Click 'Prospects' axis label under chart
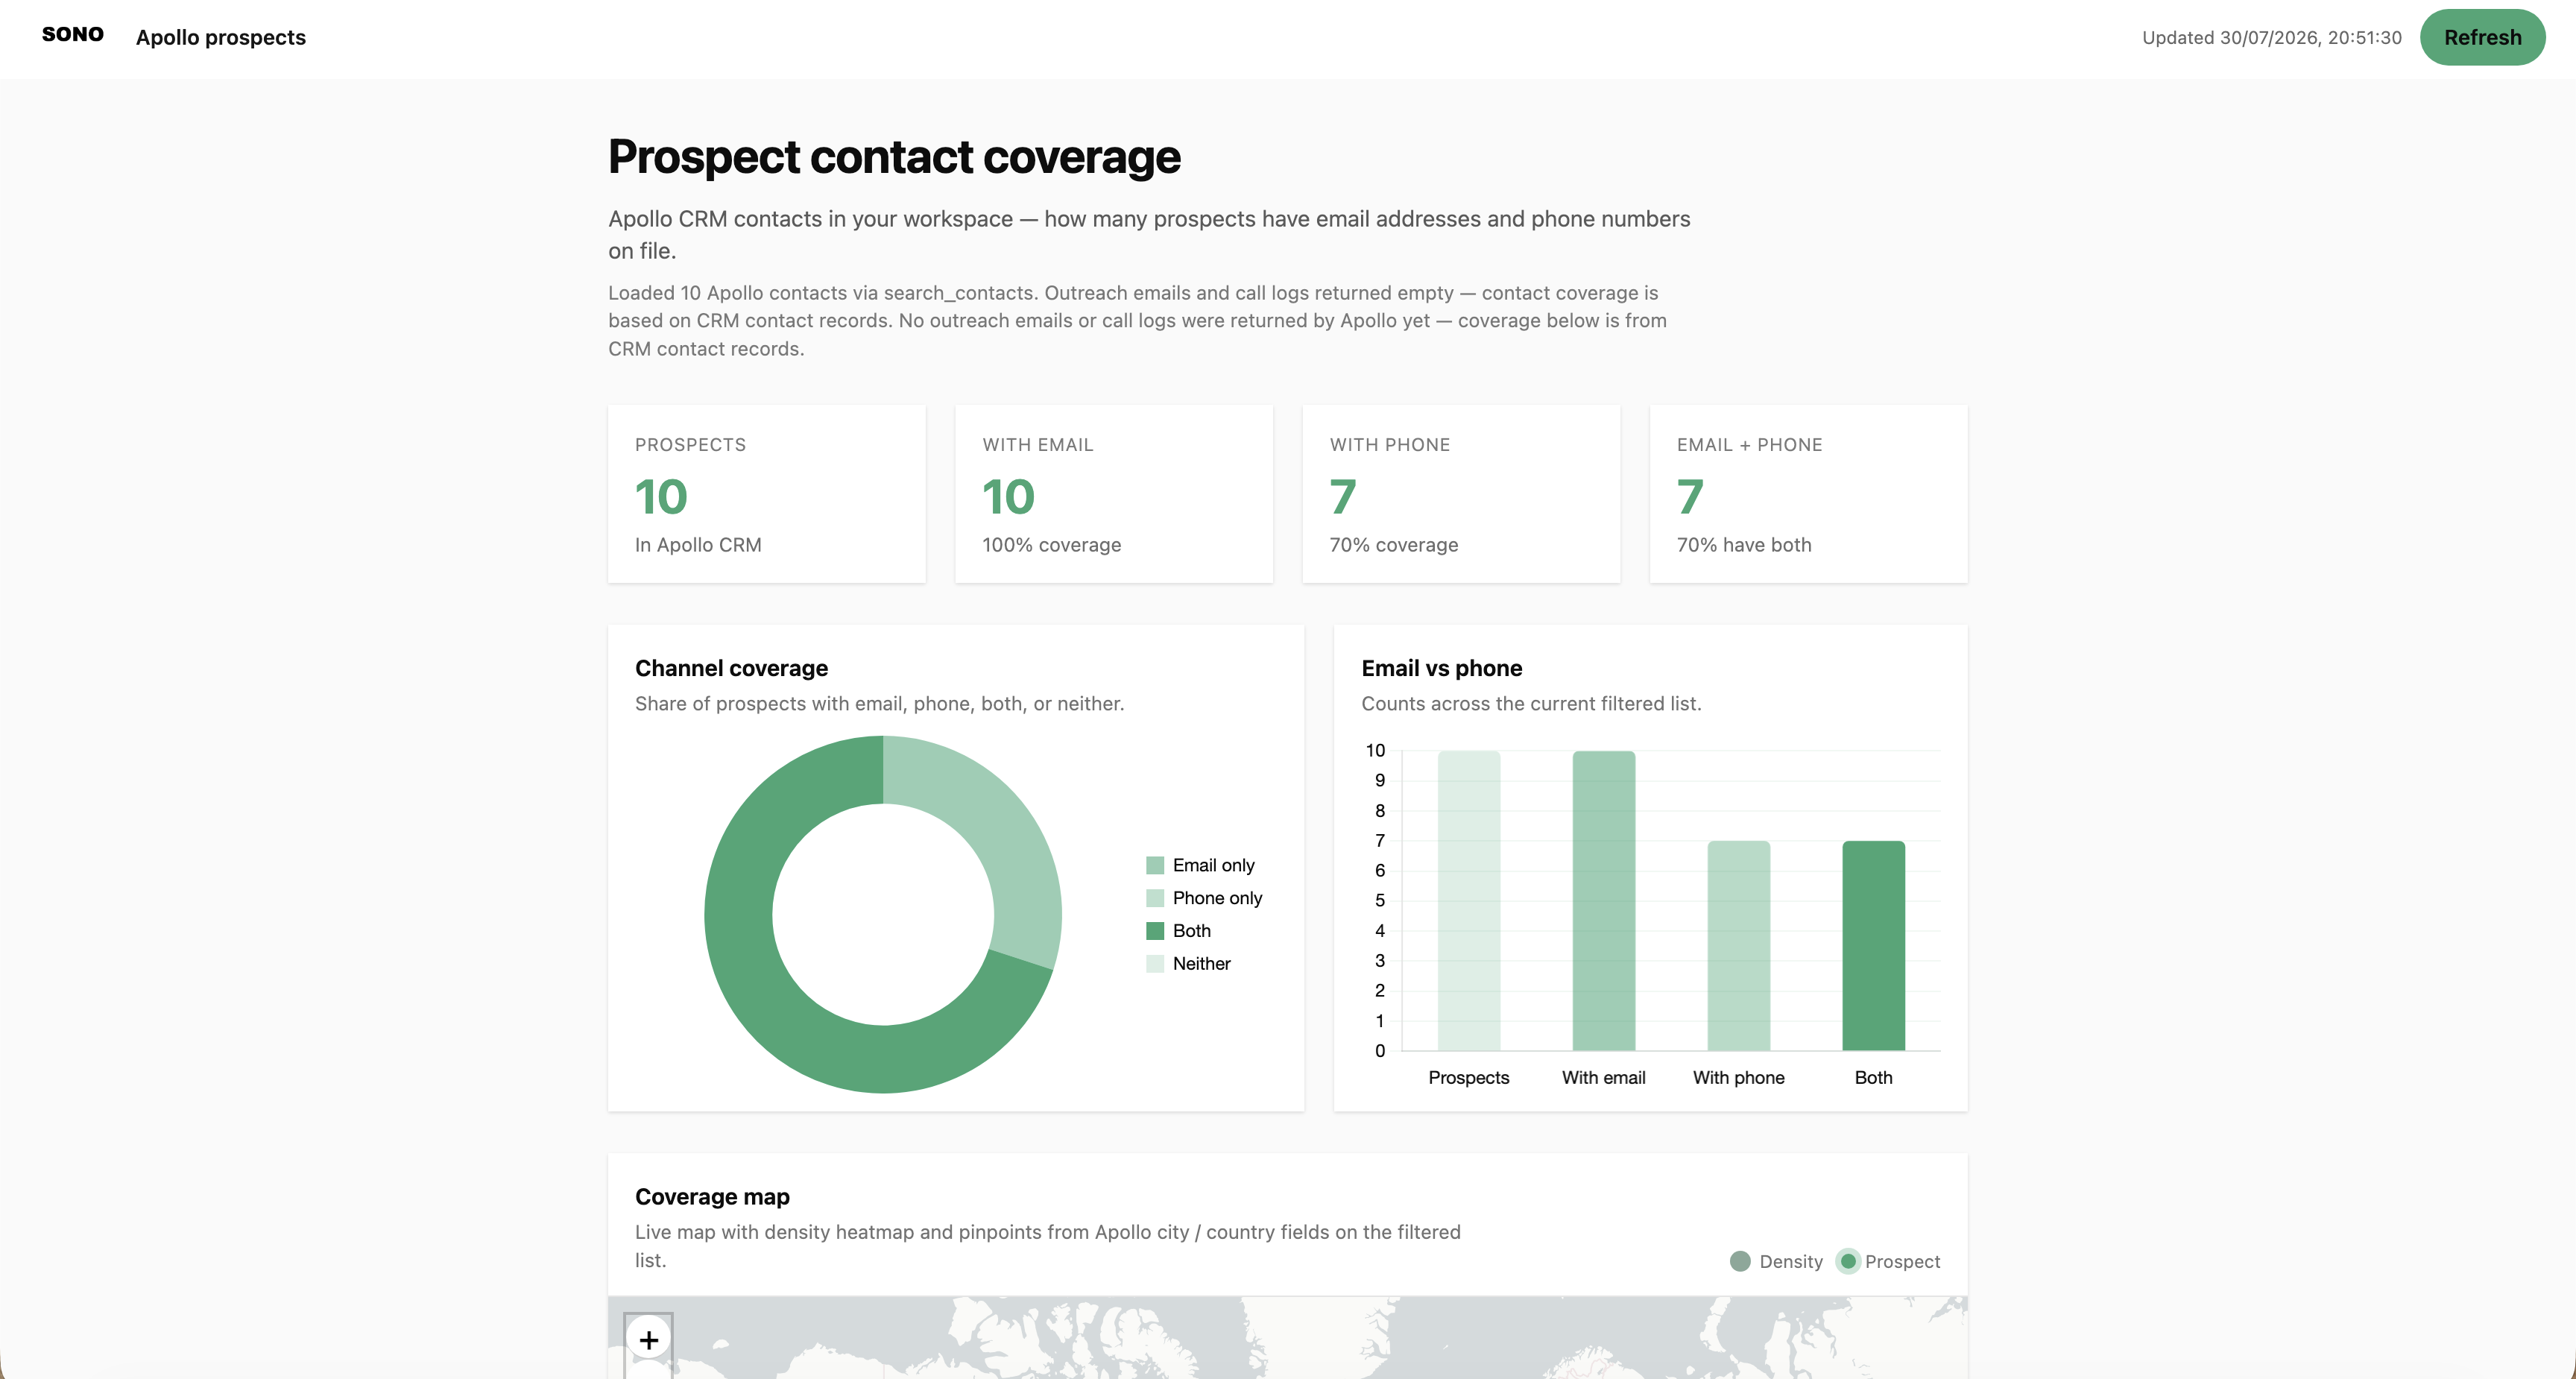 1469,1077
